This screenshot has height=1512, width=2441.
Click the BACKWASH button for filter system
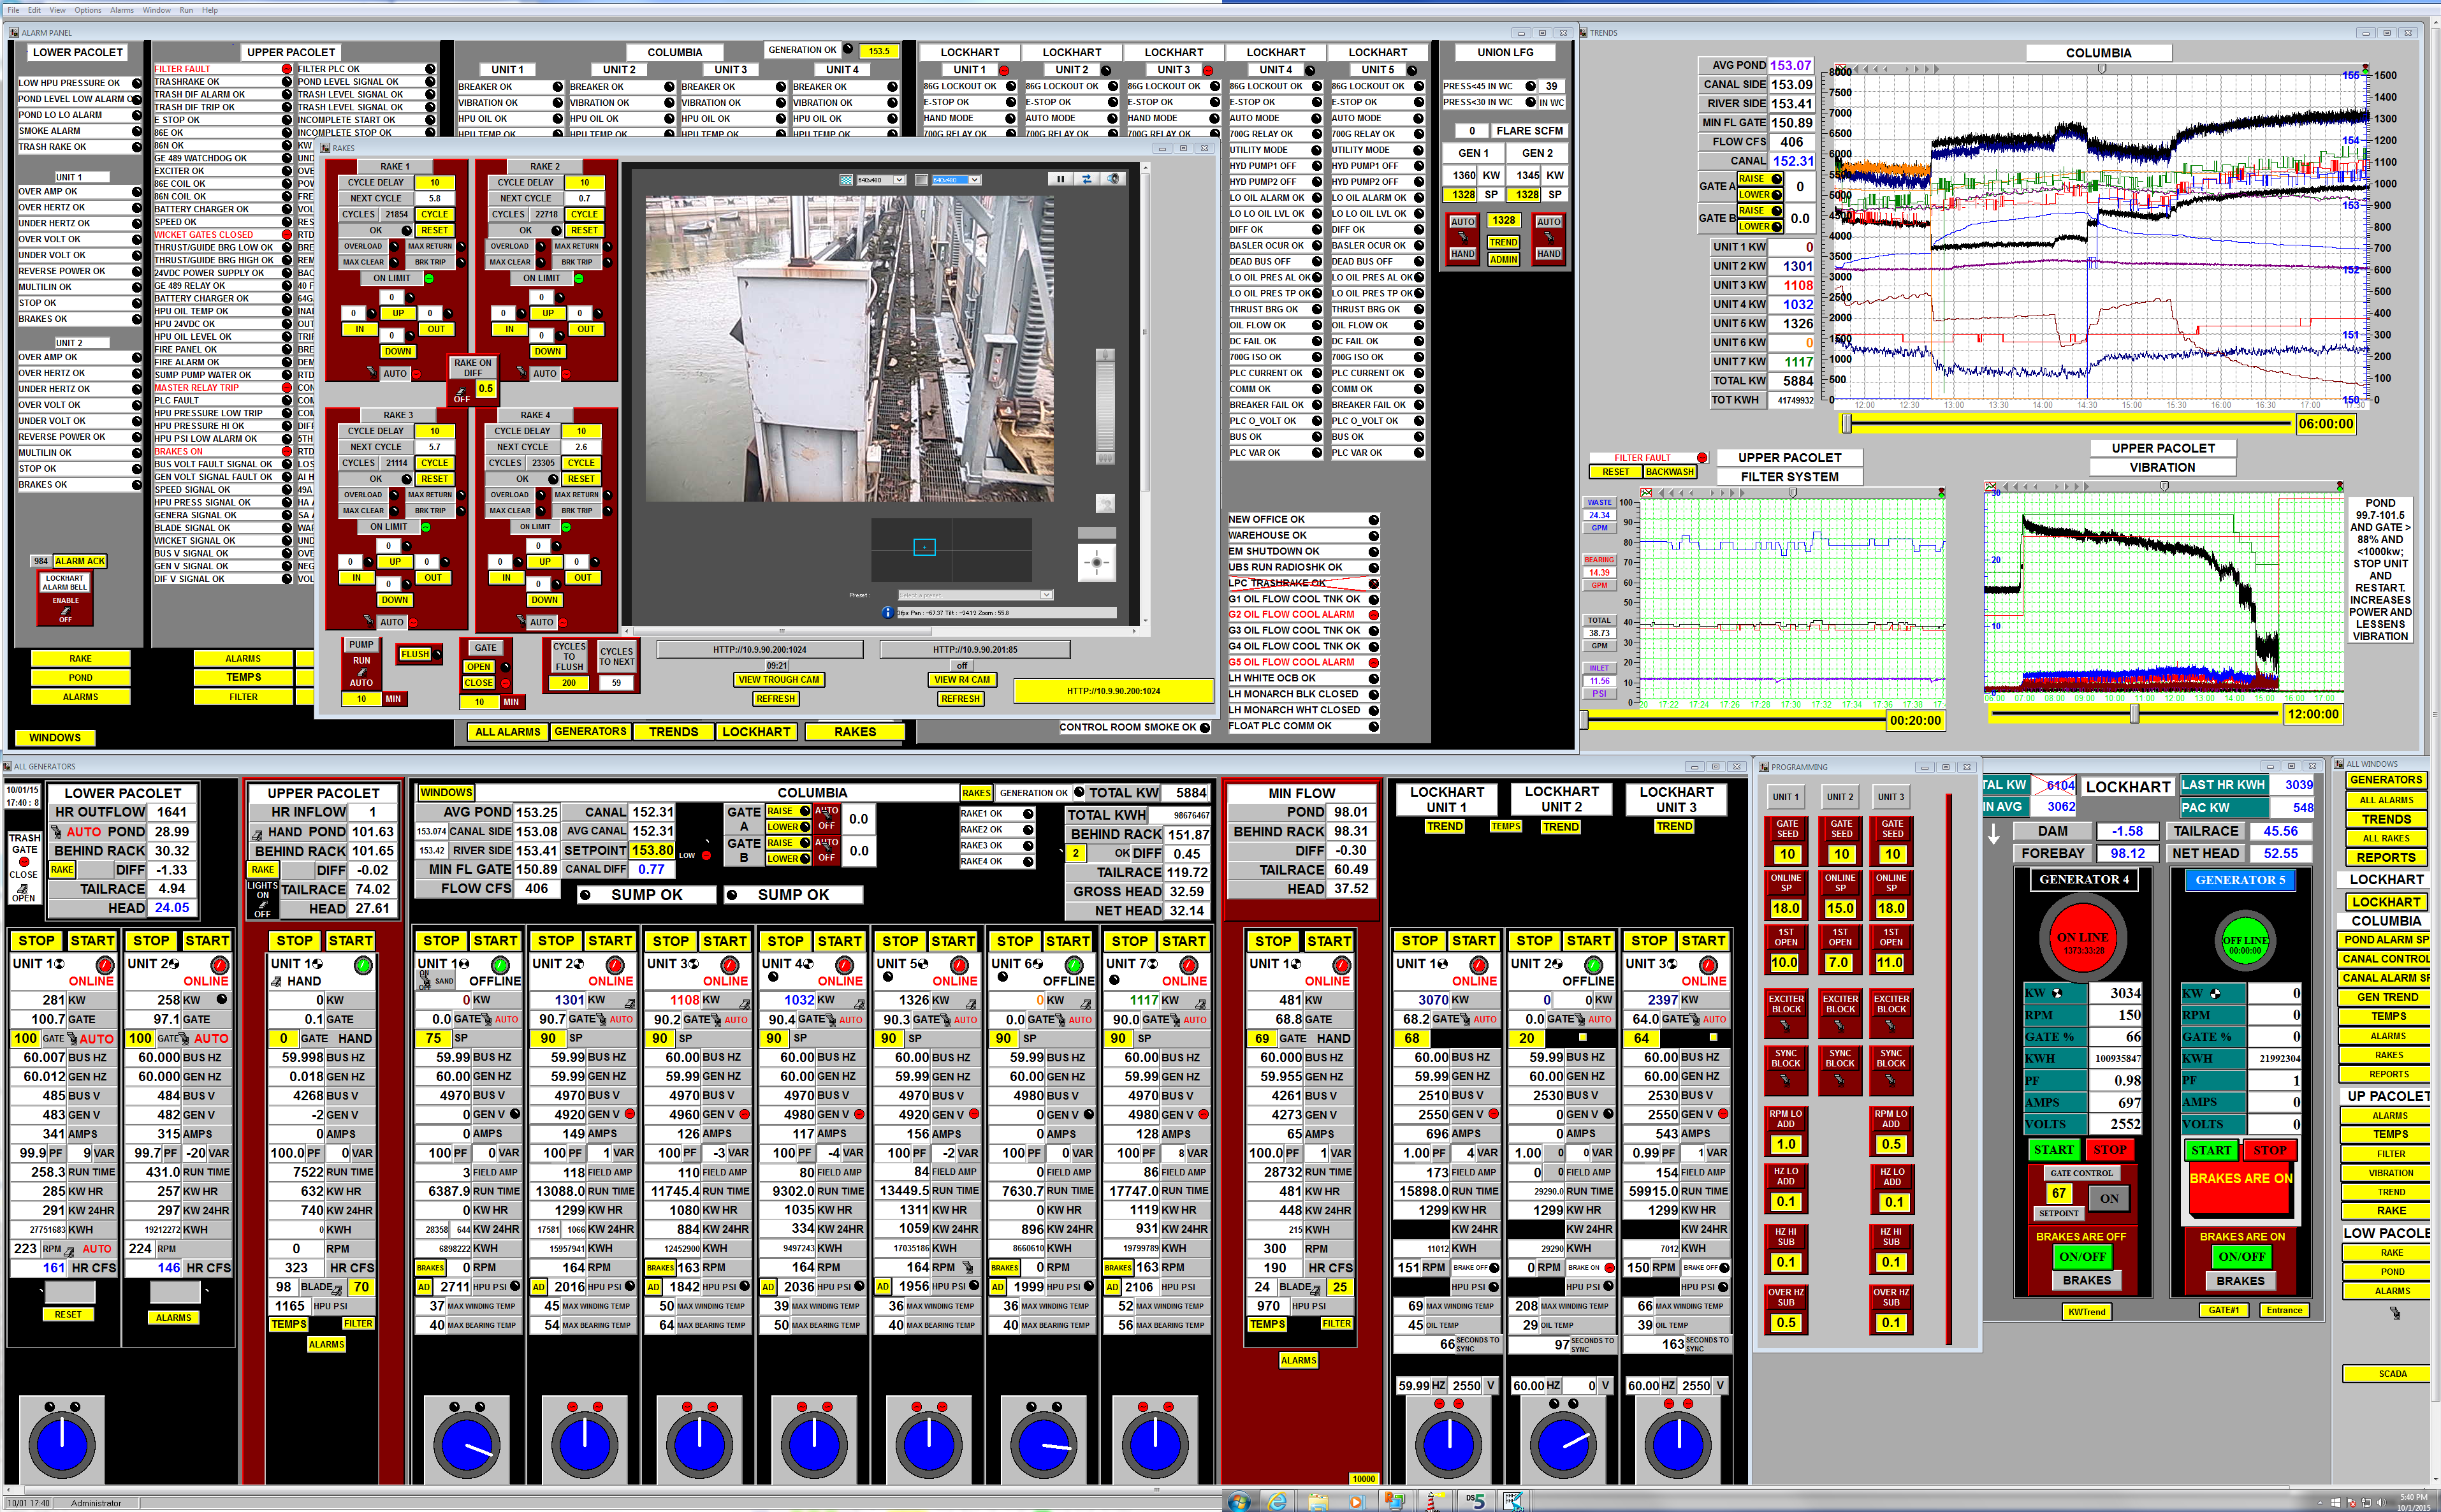click(1669, 472)
